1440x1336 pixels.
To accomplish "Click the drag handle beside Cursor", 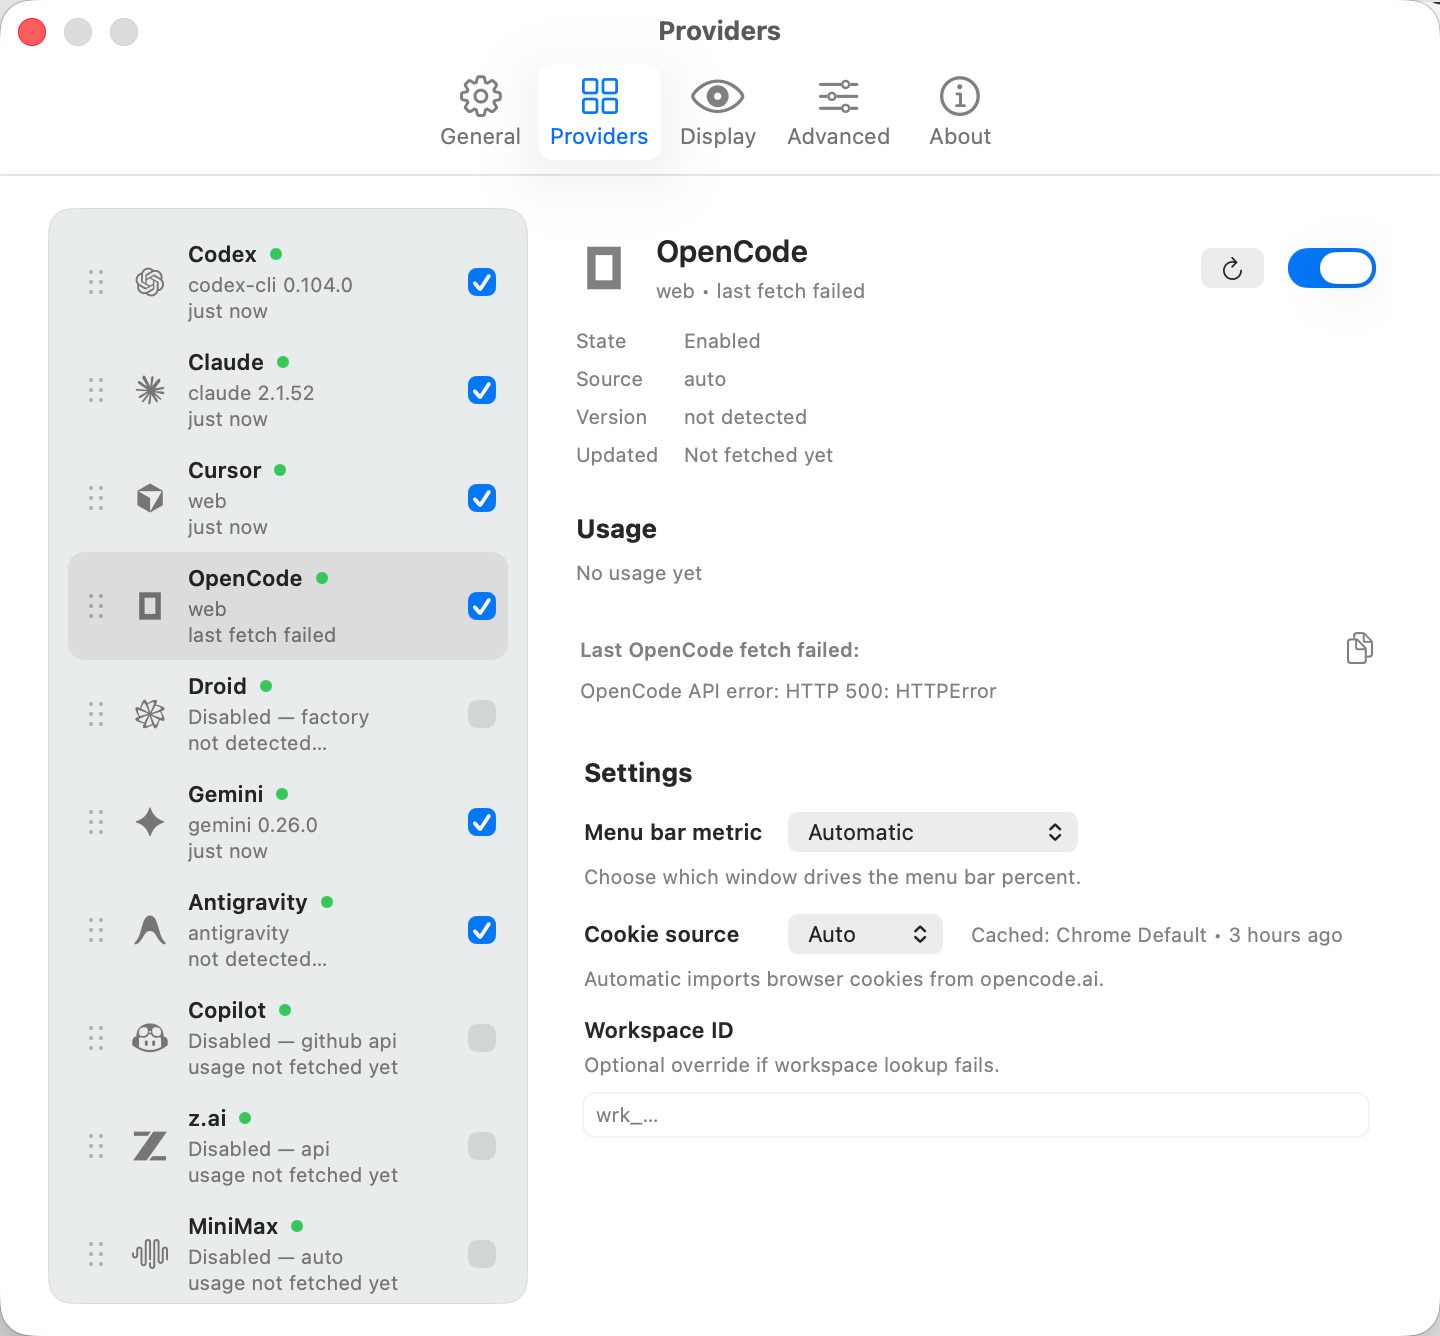I will (x=96, y=498).
